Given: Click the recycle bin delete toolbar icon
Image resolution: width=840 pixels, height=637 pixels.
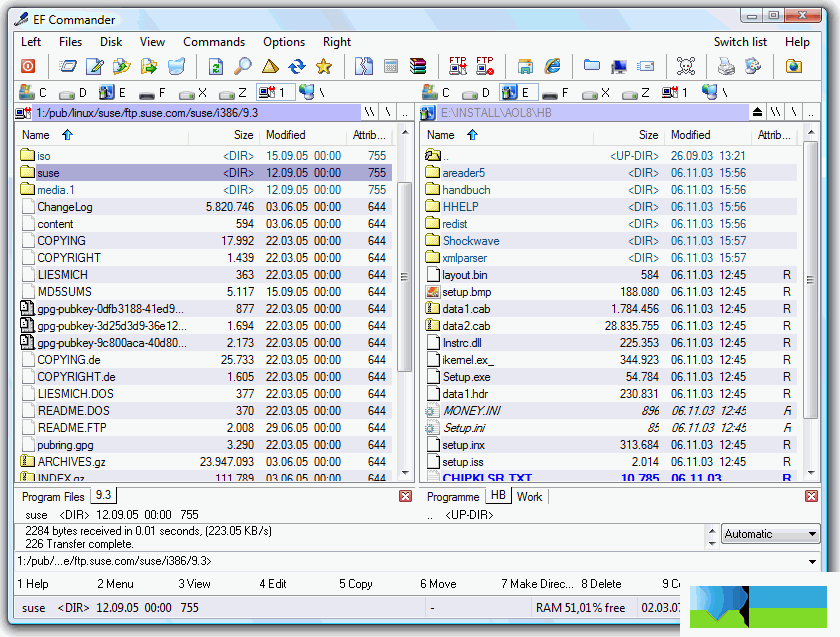Looking at the screenshot, I should (x=176, y=66).
